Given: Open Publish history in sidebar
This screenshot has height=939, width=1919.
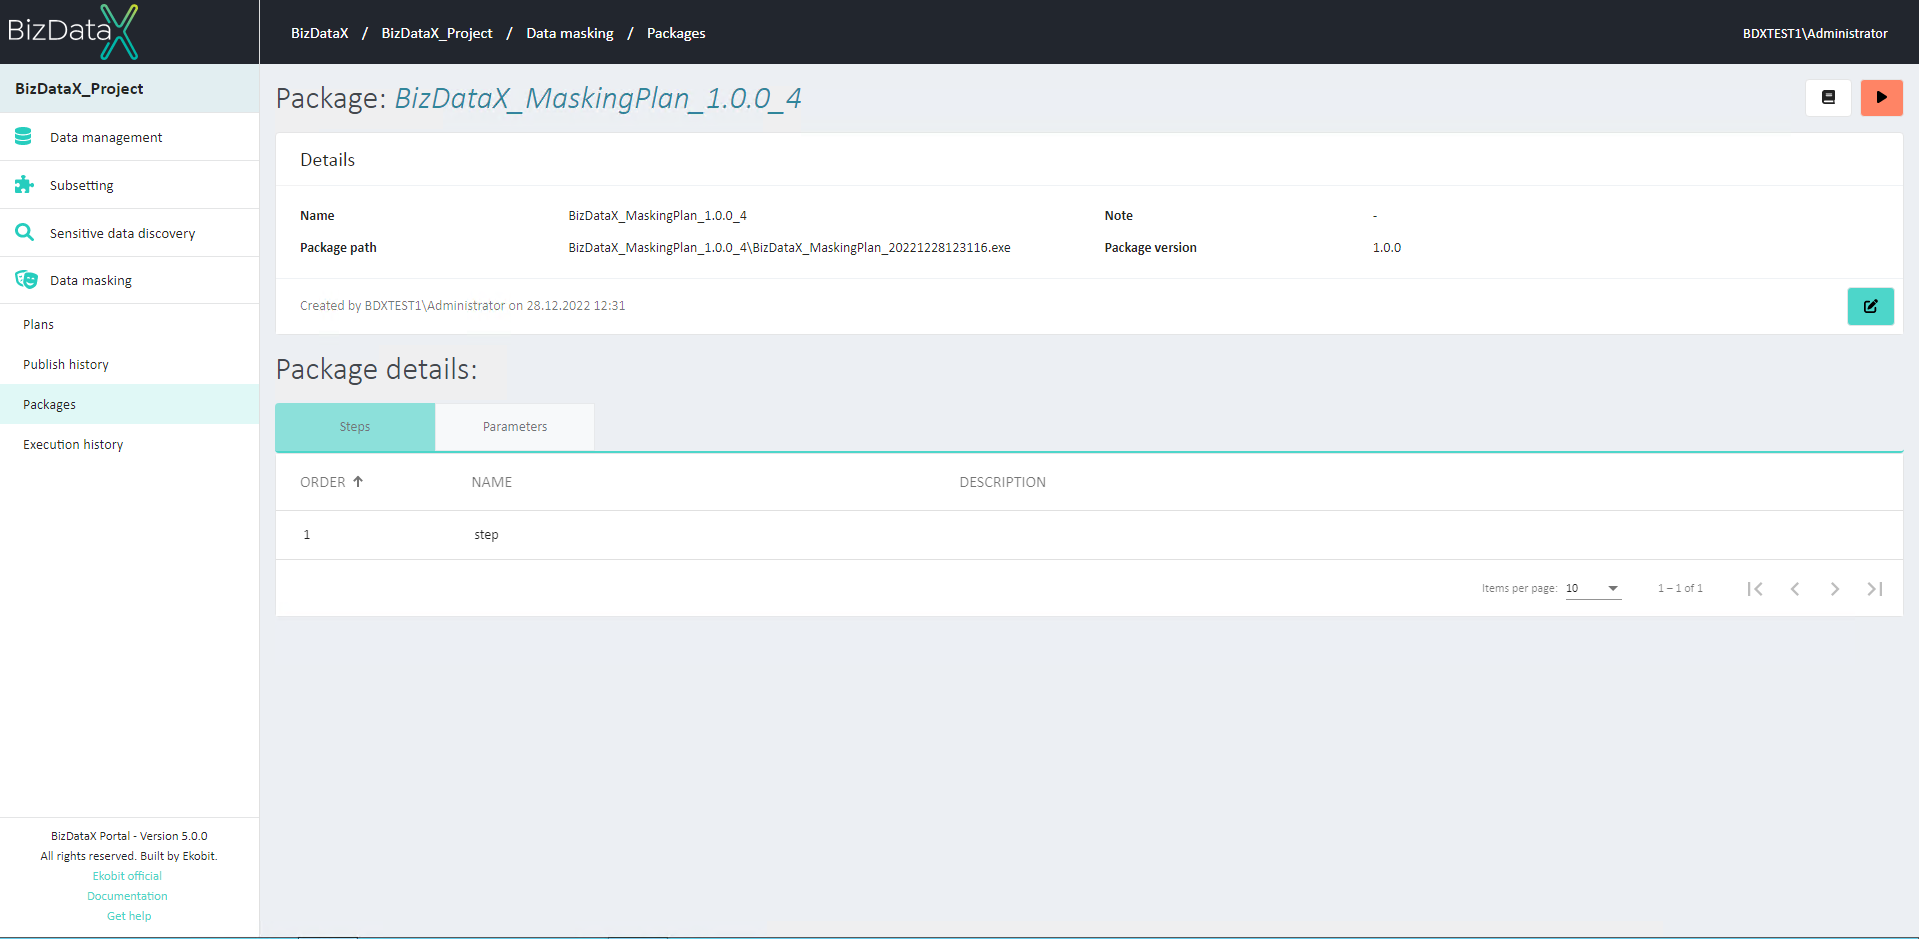Looking at the screenshot, I should click(x=130, y=364).
